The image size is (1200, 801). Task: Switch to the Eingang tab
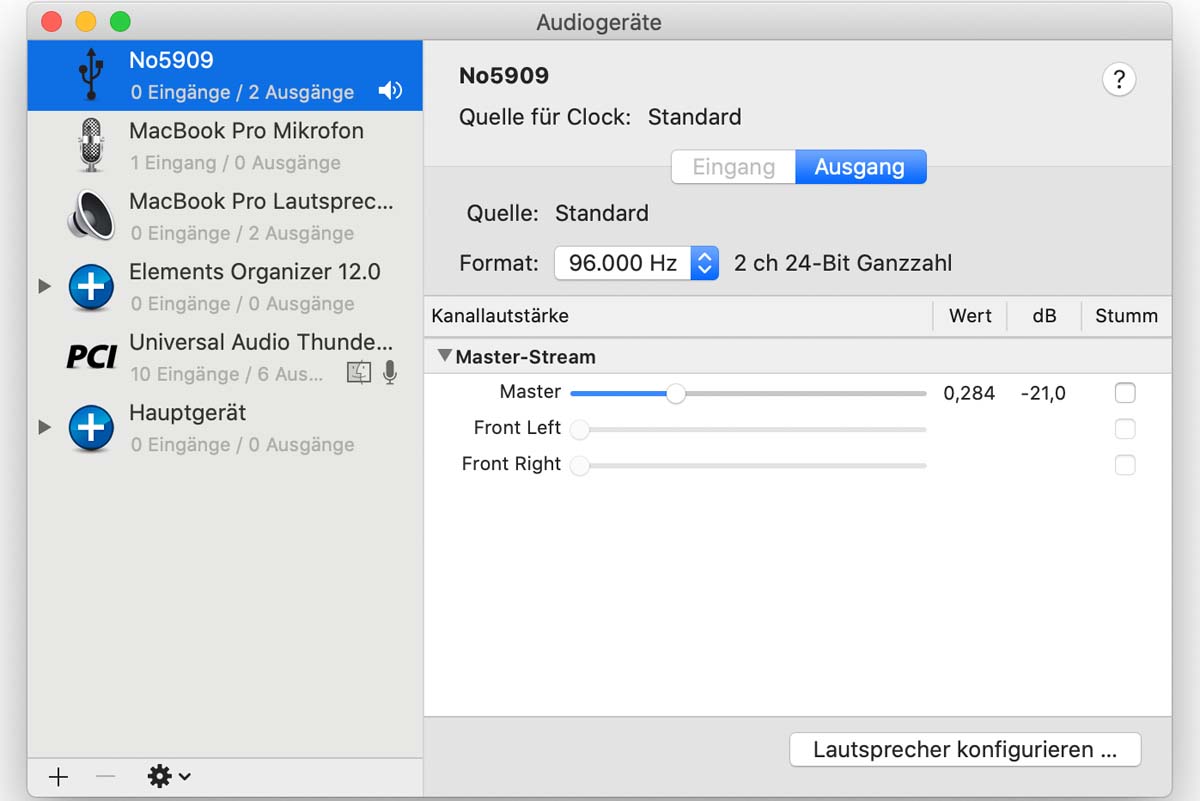(733, 167)
